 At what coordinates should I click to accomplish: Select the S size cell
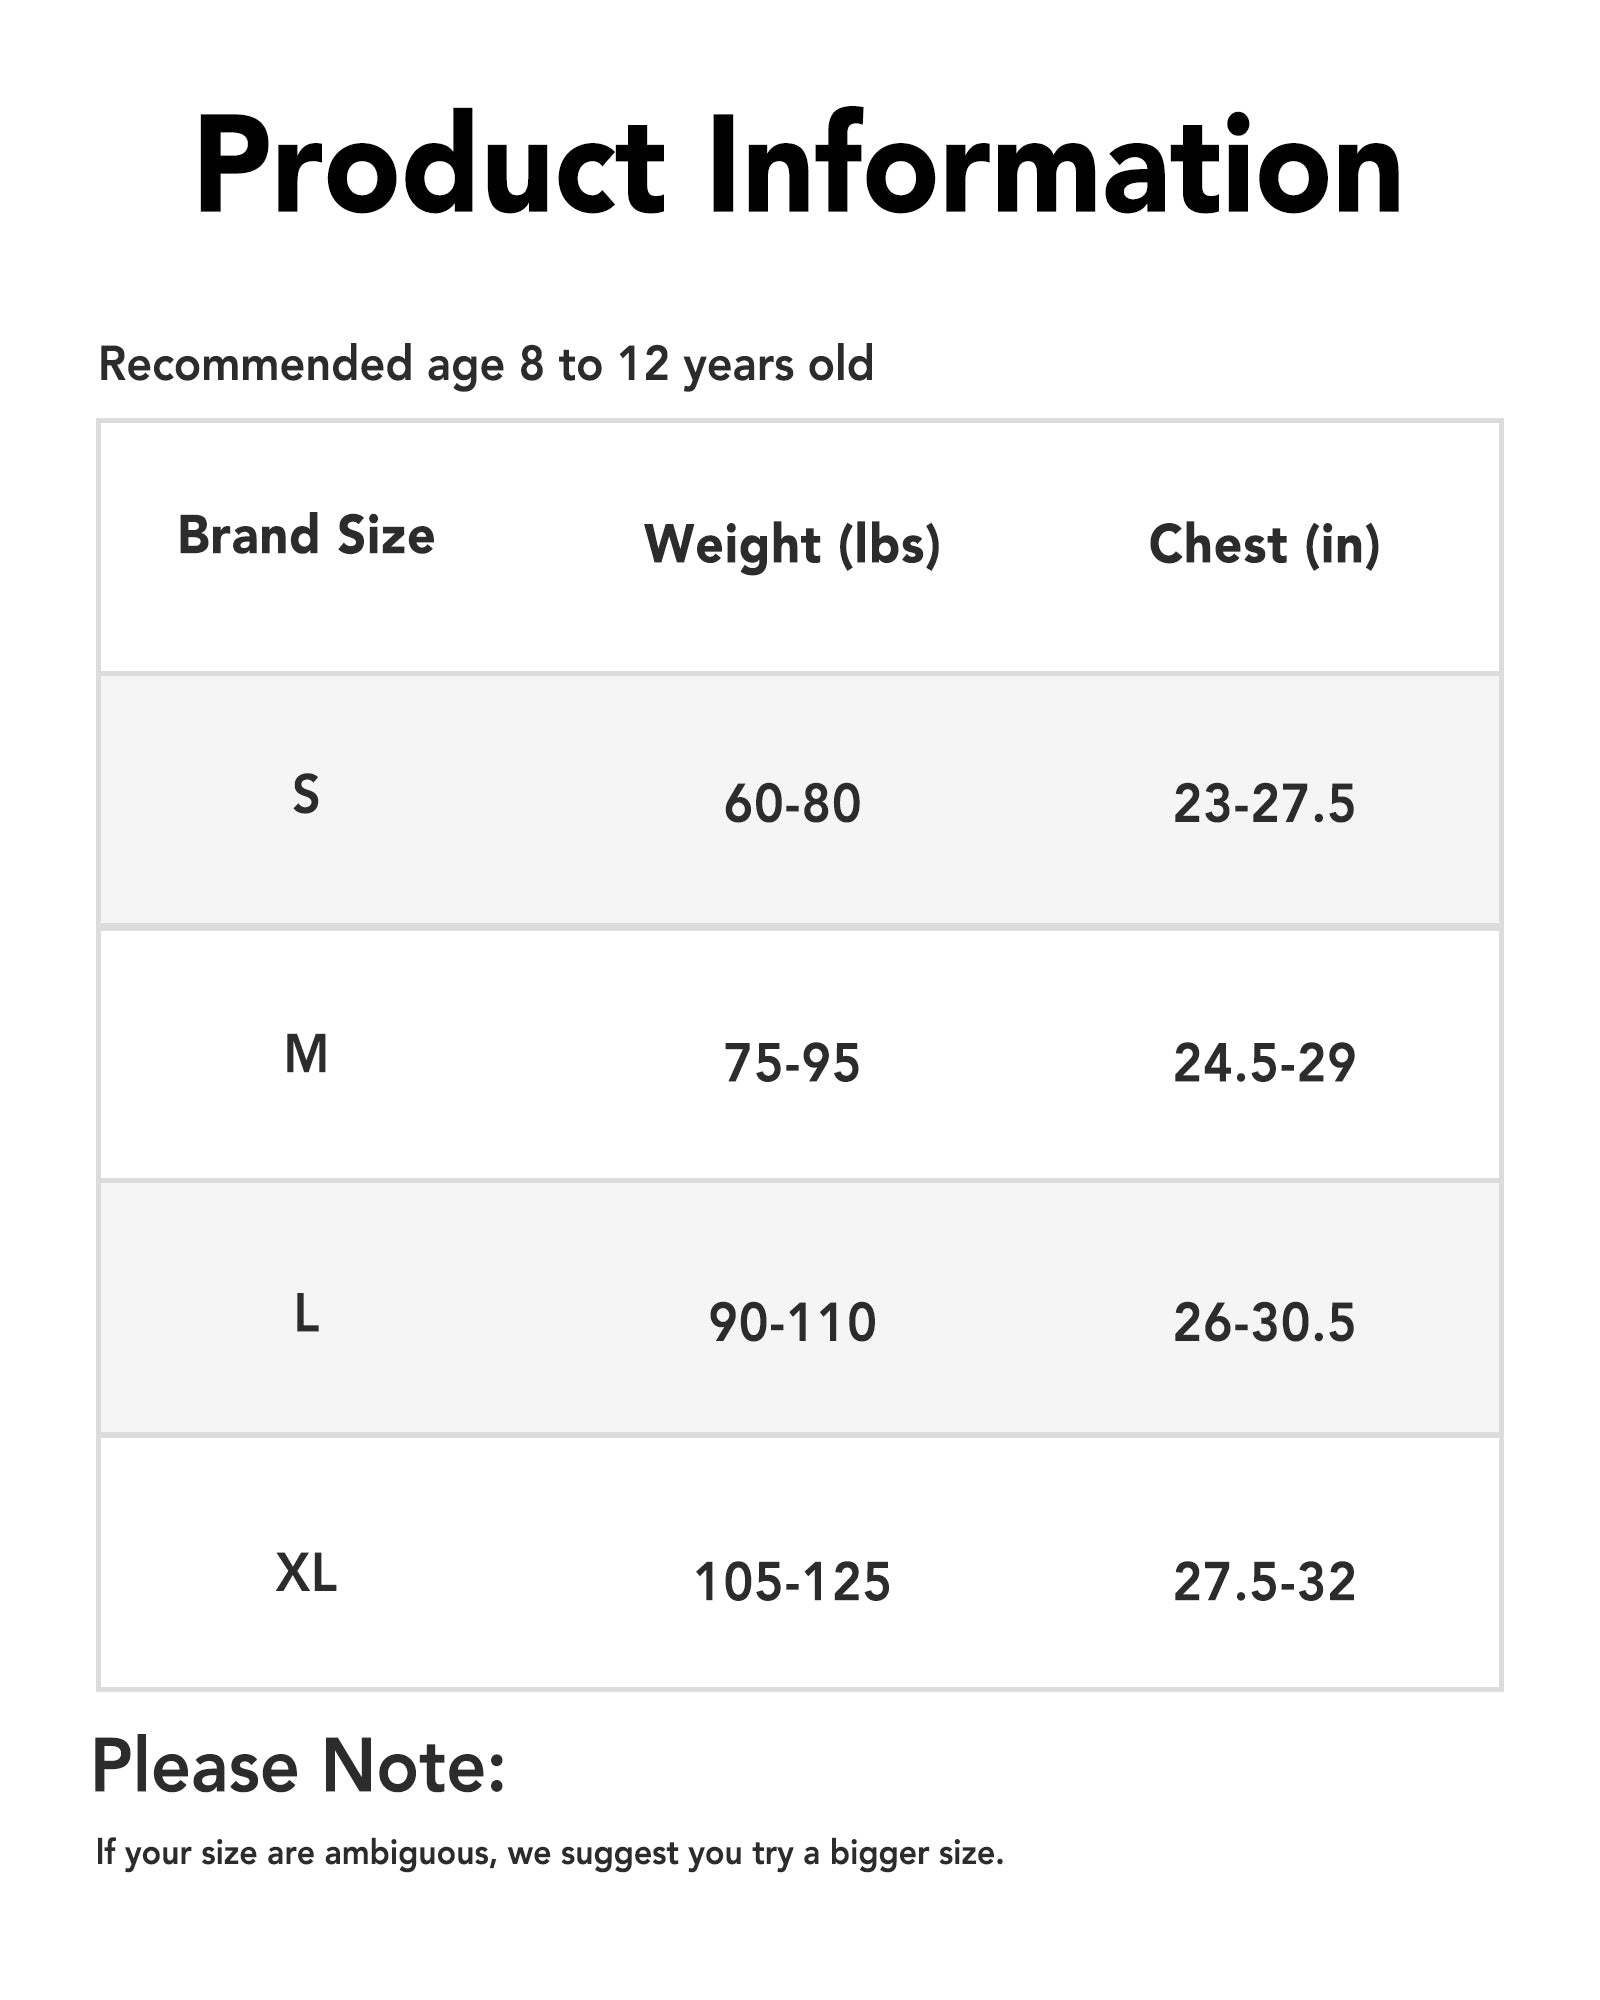tap(306, 796)
